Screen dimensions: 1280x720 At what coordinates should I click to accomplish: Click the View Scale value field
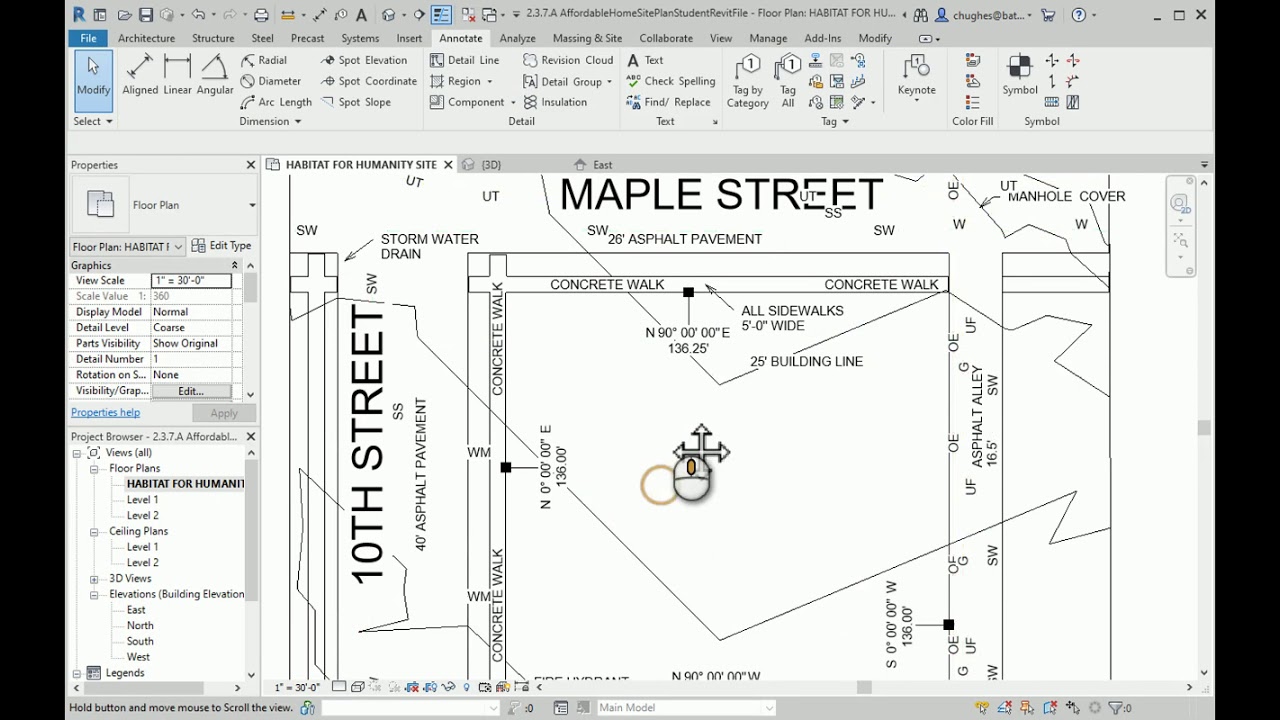pyautogui.click(x=191, y=281)
